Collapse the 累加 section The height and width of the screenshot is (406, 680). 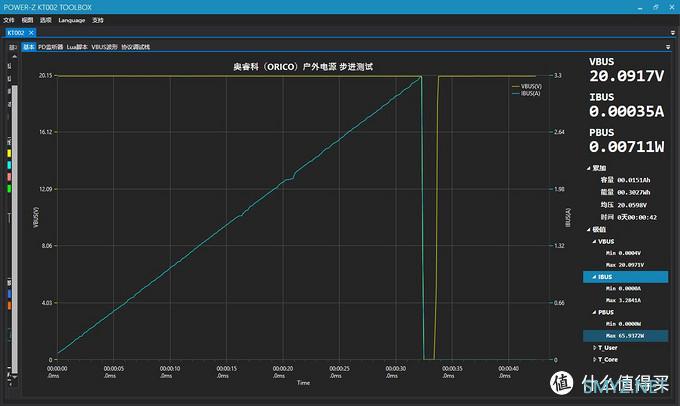click(590, 169)
